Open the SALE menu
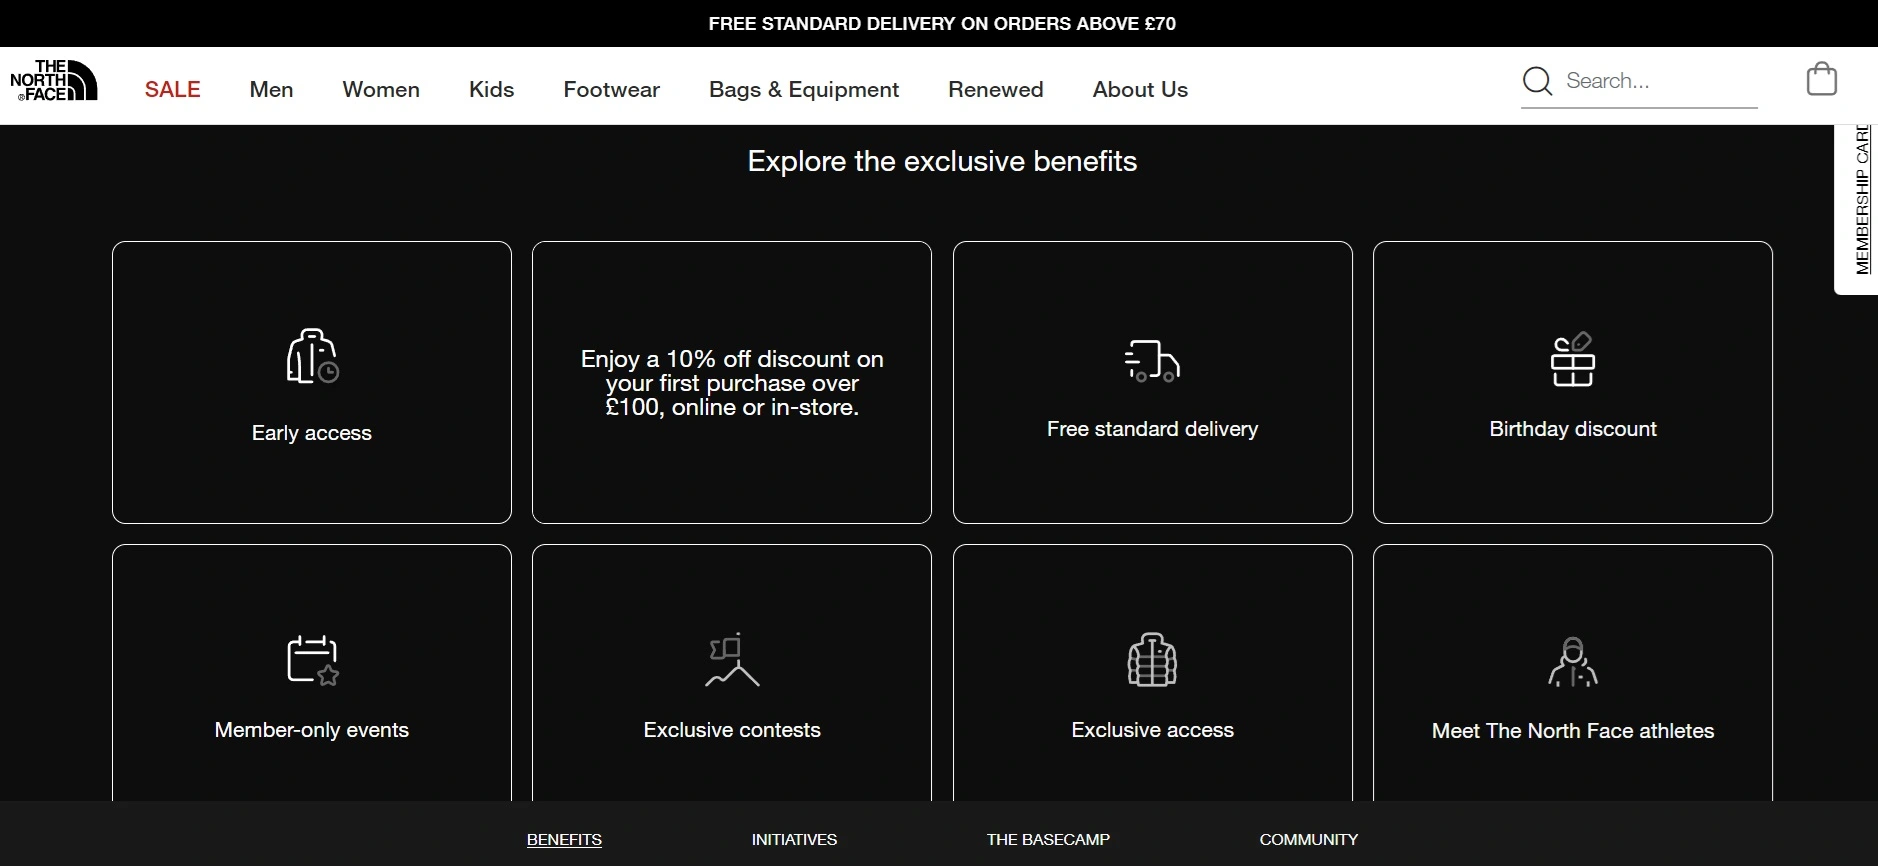The width and height of the screenshot is (1878, 866). pos(173,90)
